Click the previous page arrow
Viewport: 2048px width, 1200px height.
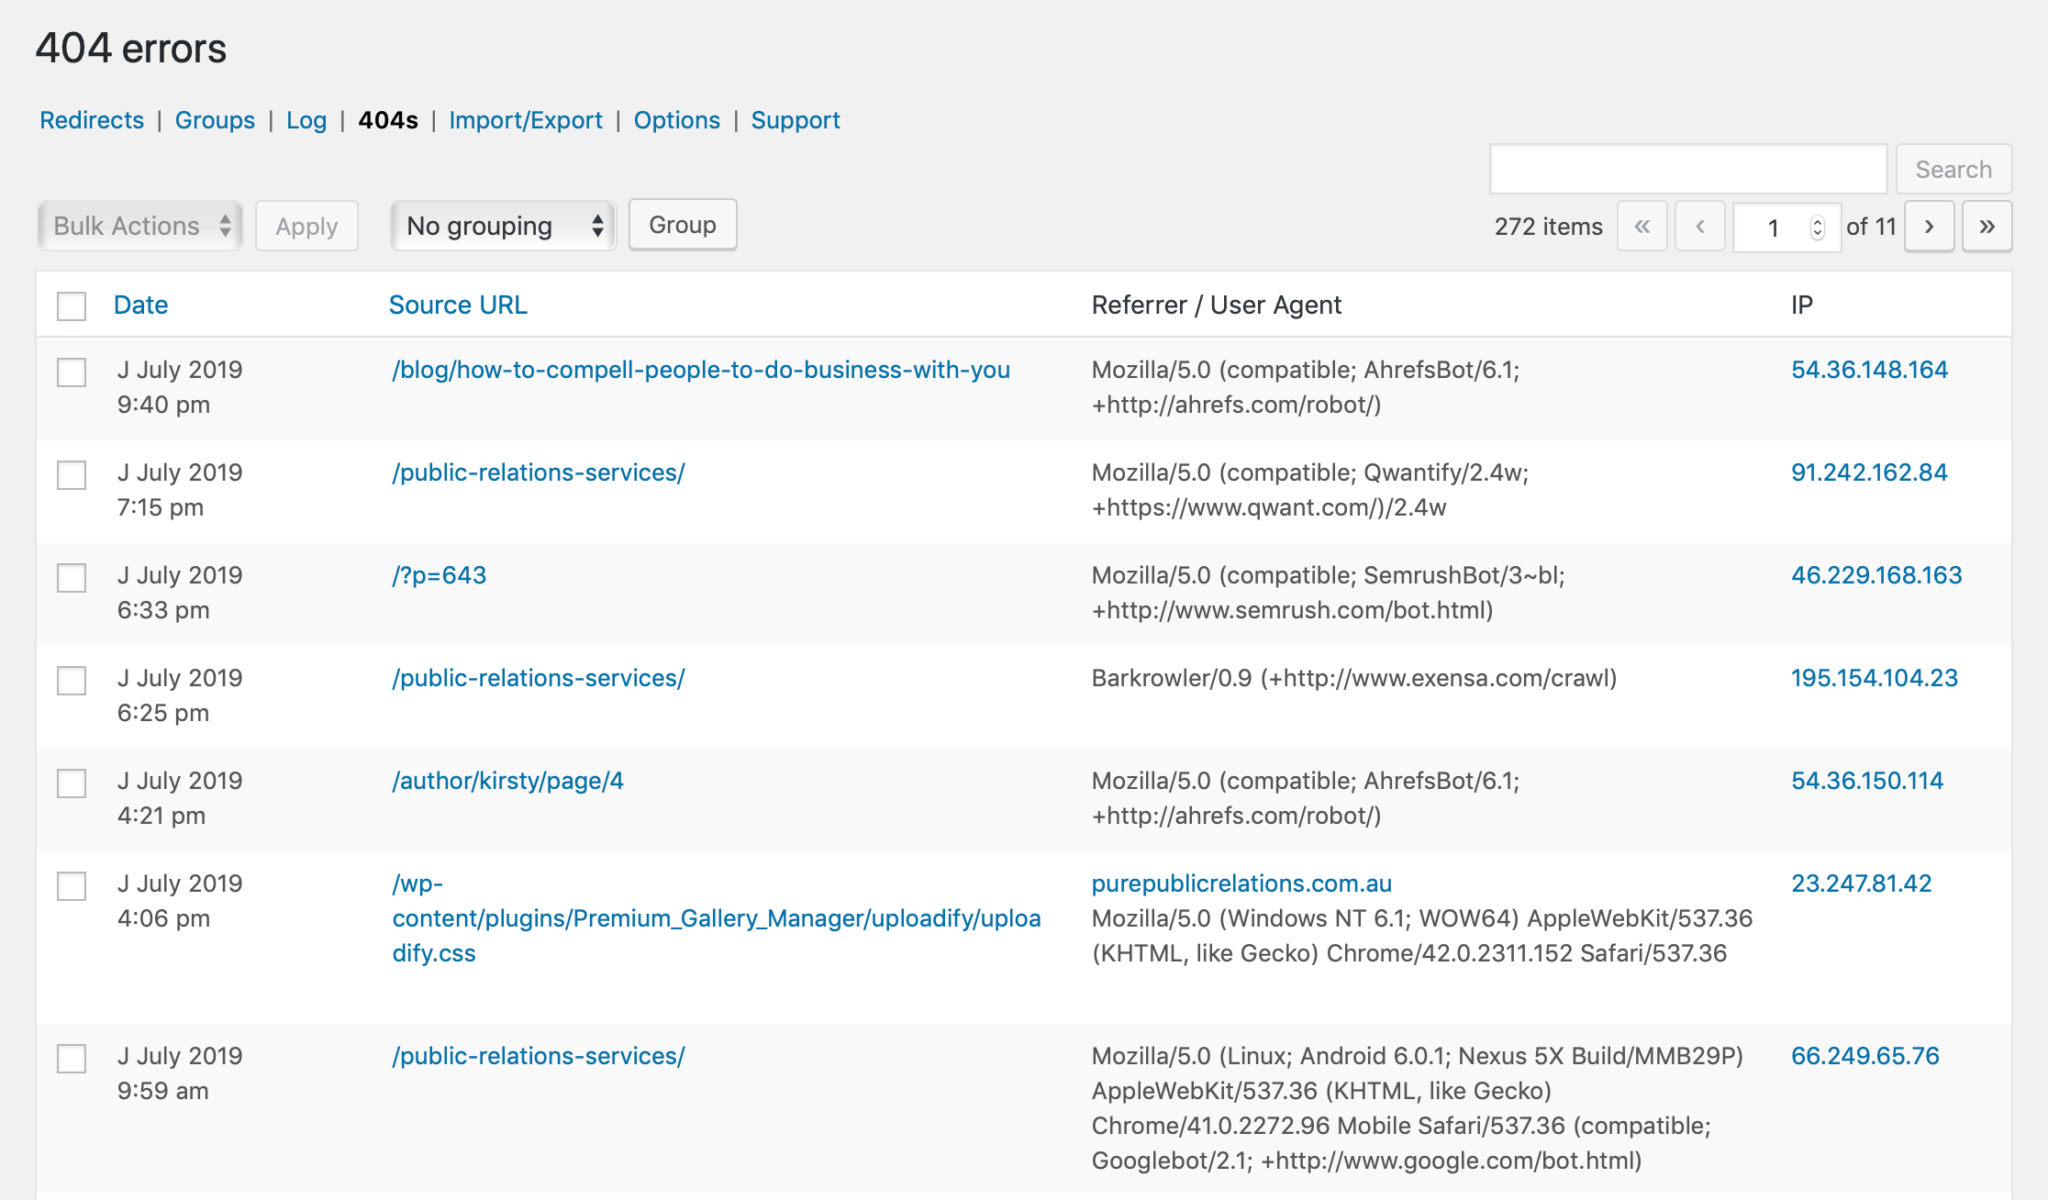tap(1699, 226)
